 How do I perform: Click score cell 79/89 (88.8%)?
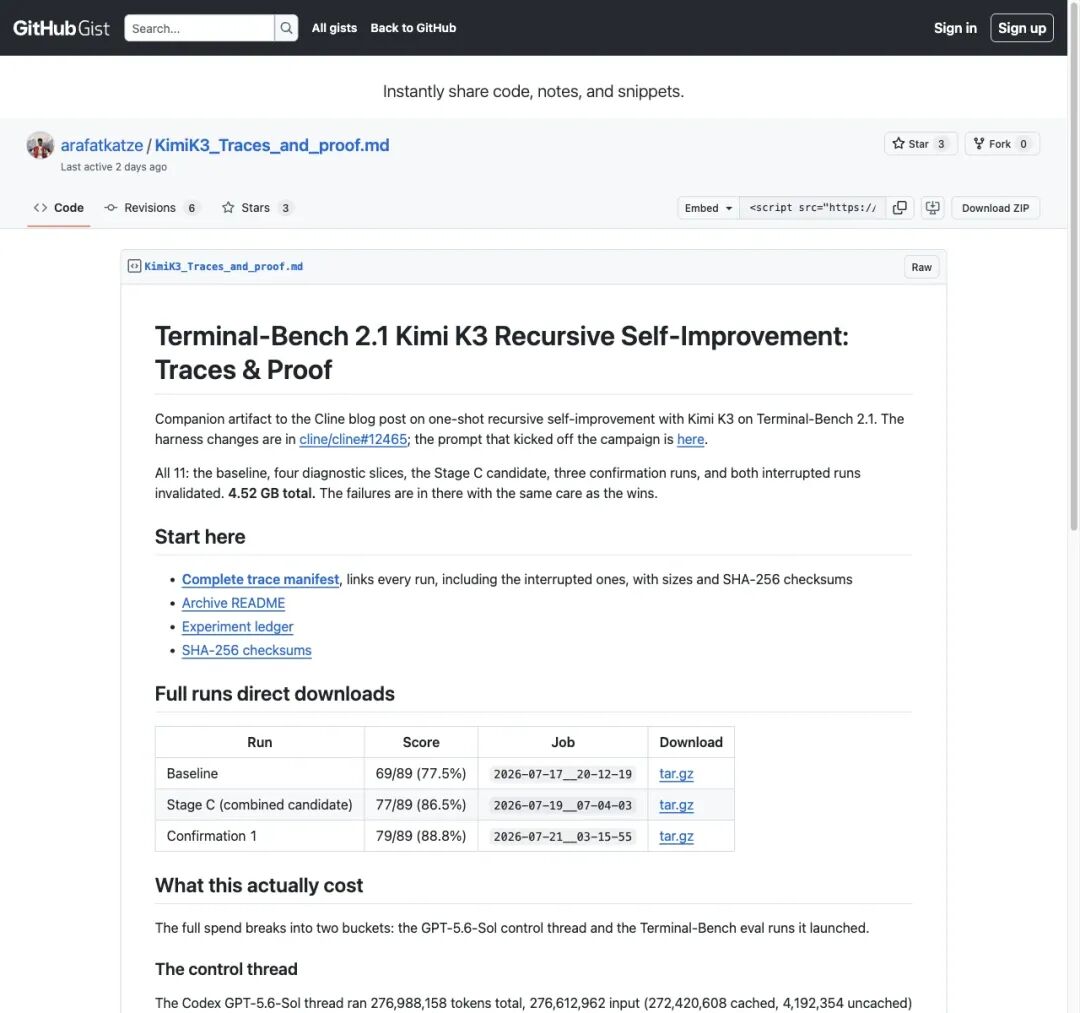click(x=421, y=836)
